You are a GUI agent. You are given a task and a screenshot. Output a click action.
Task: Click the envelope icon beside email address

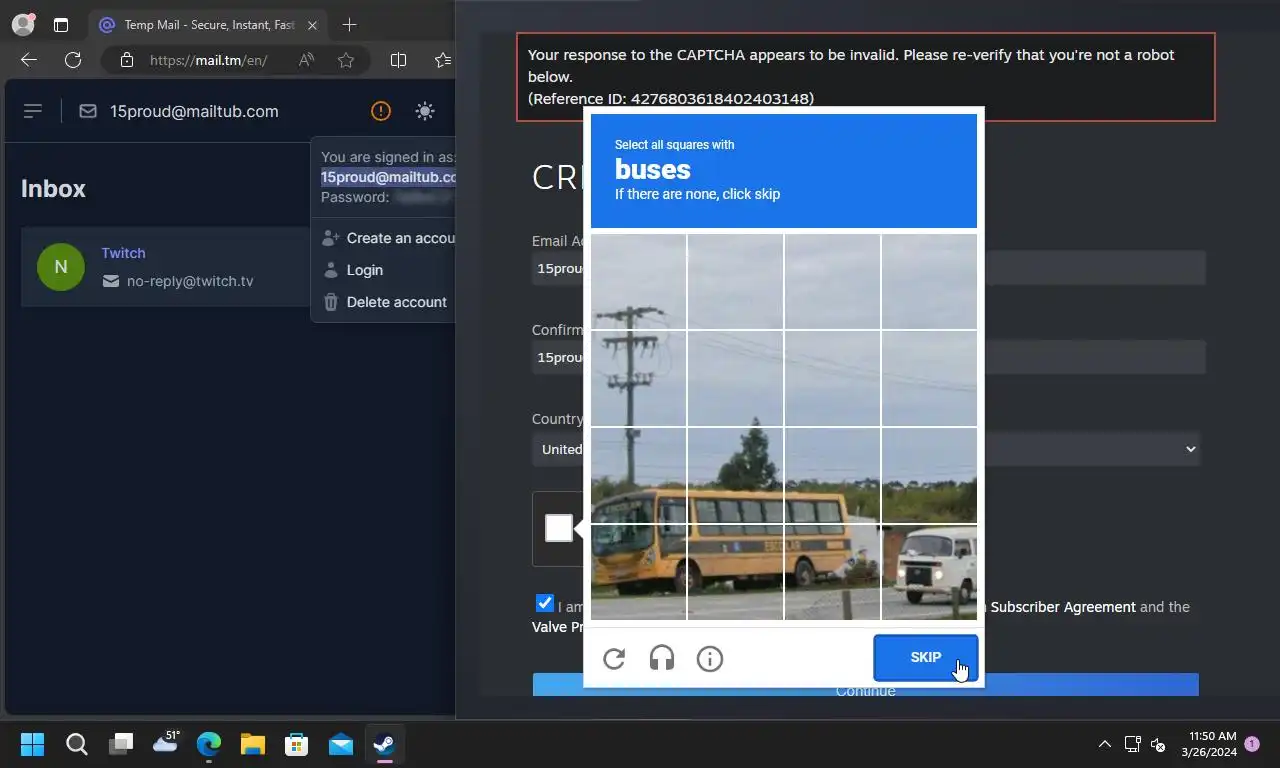tap(88, 111)
